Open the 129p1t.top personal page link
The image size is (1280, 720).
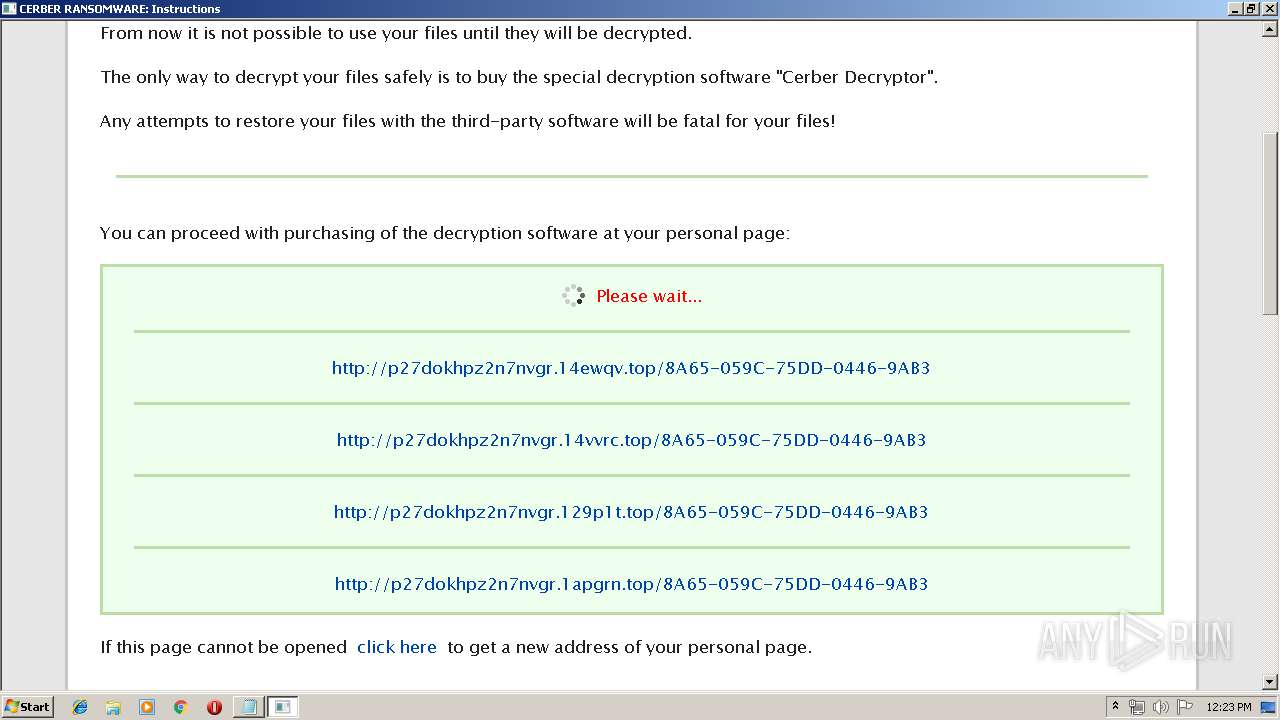631,512
